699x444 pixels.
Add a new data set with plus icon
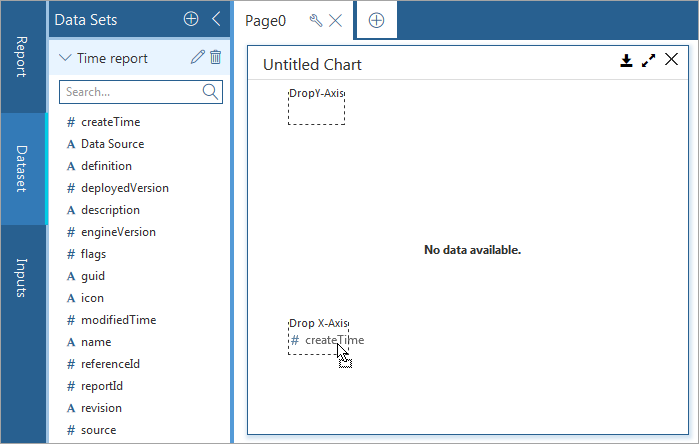(x=191, y=19)
